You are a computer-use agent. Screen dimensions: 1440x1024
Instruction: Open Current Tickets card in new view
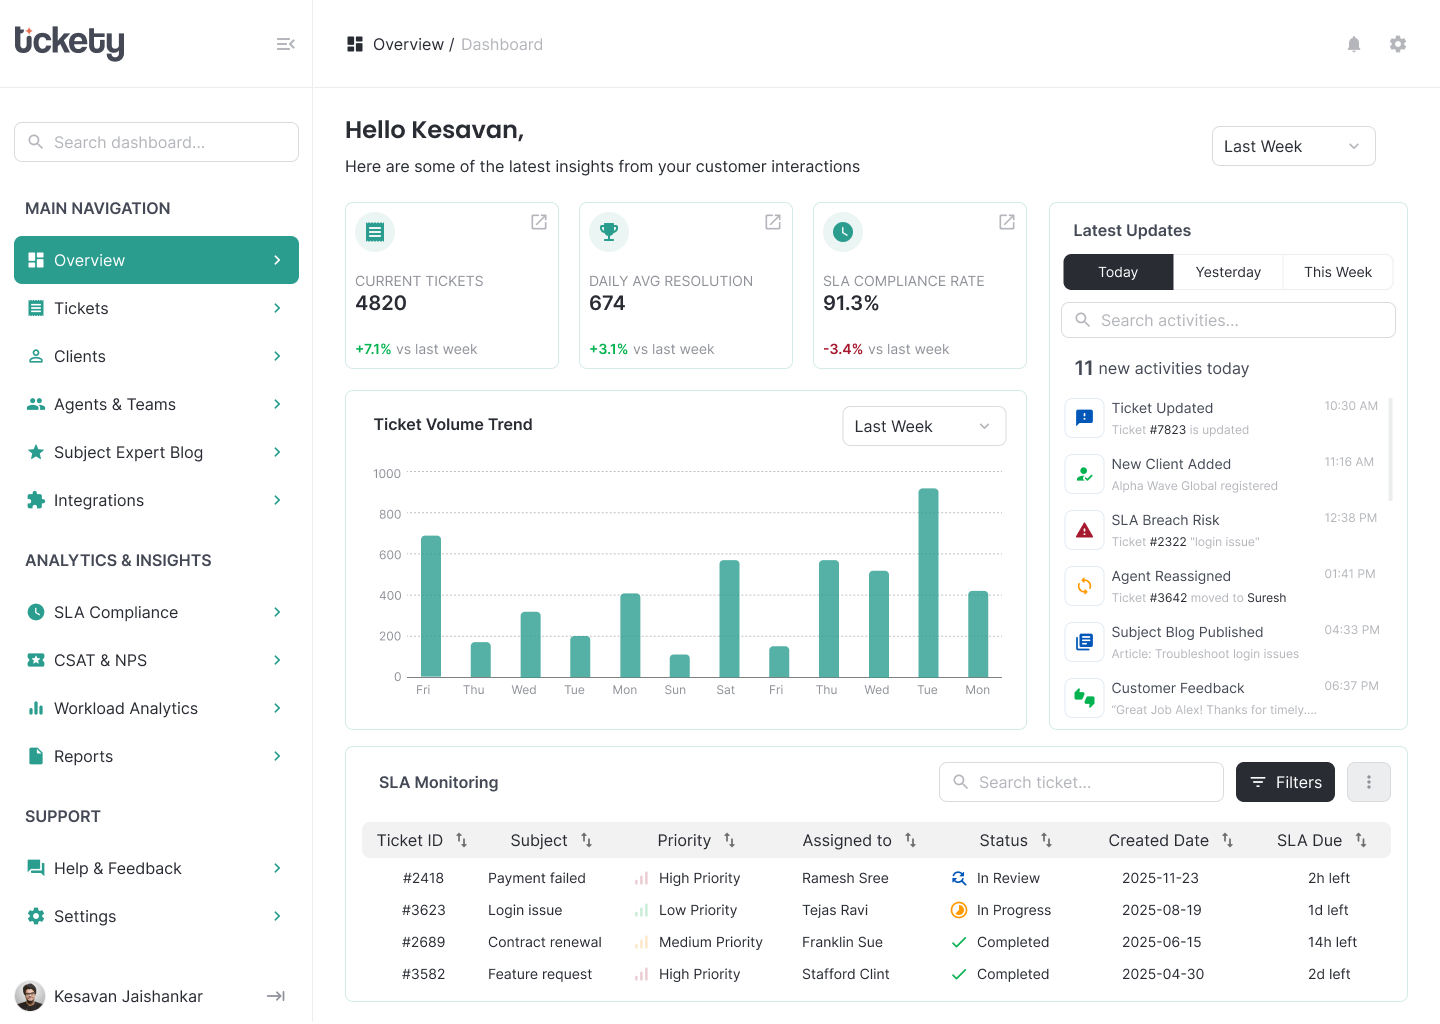point(538,222)
